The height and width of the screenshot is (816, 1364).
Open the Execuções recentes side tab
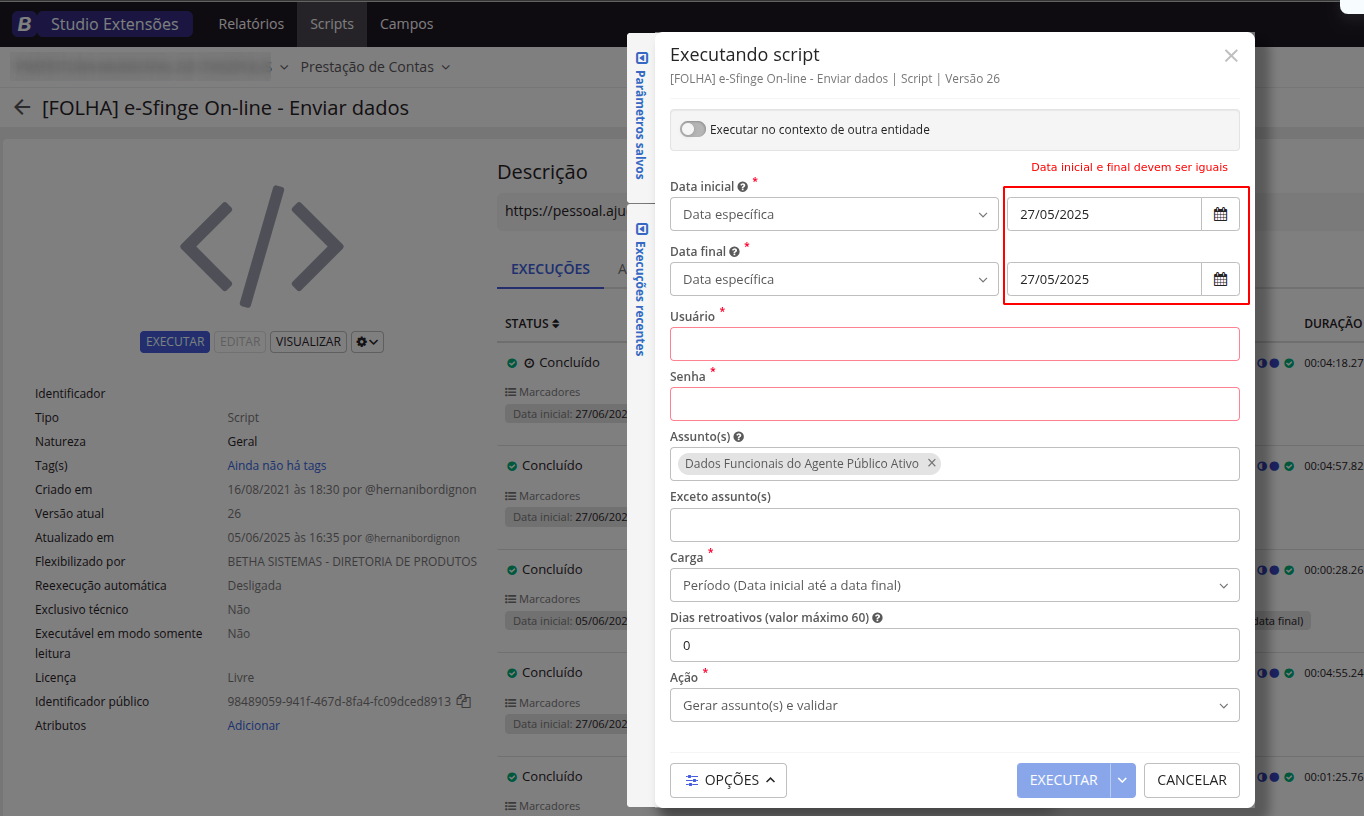click(641, 290)
